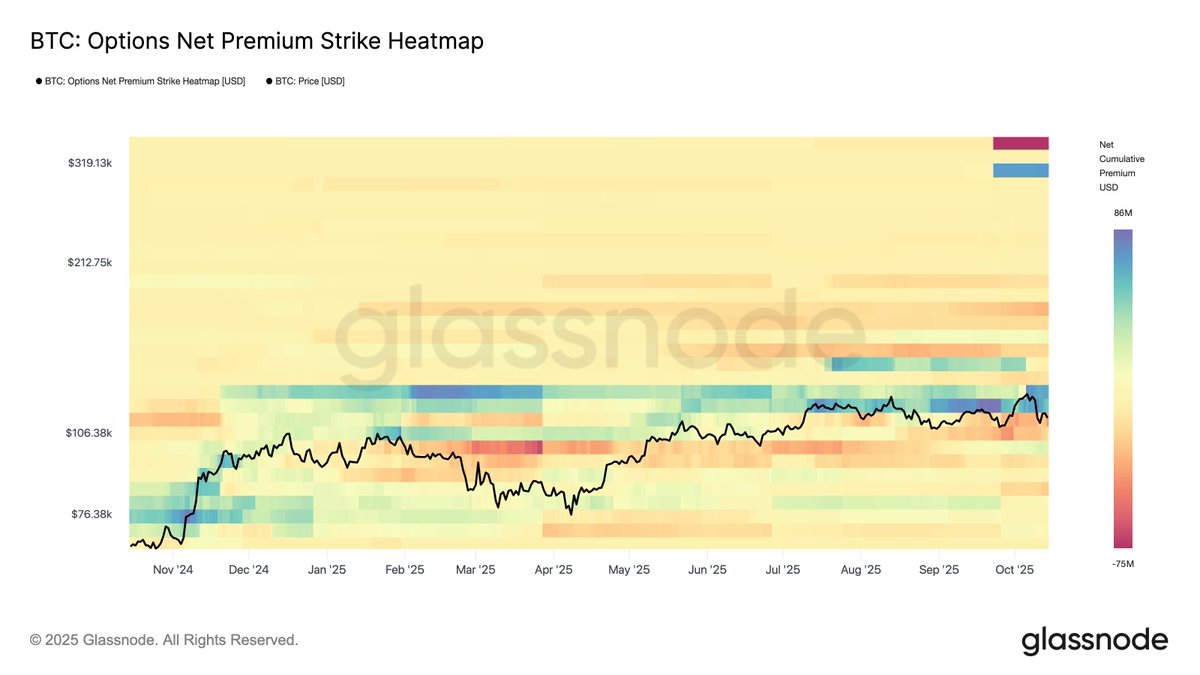Click the black dot beside BTC: Price legend
The width and height of the screenshot is (1200, 675).
pos(269,81)
